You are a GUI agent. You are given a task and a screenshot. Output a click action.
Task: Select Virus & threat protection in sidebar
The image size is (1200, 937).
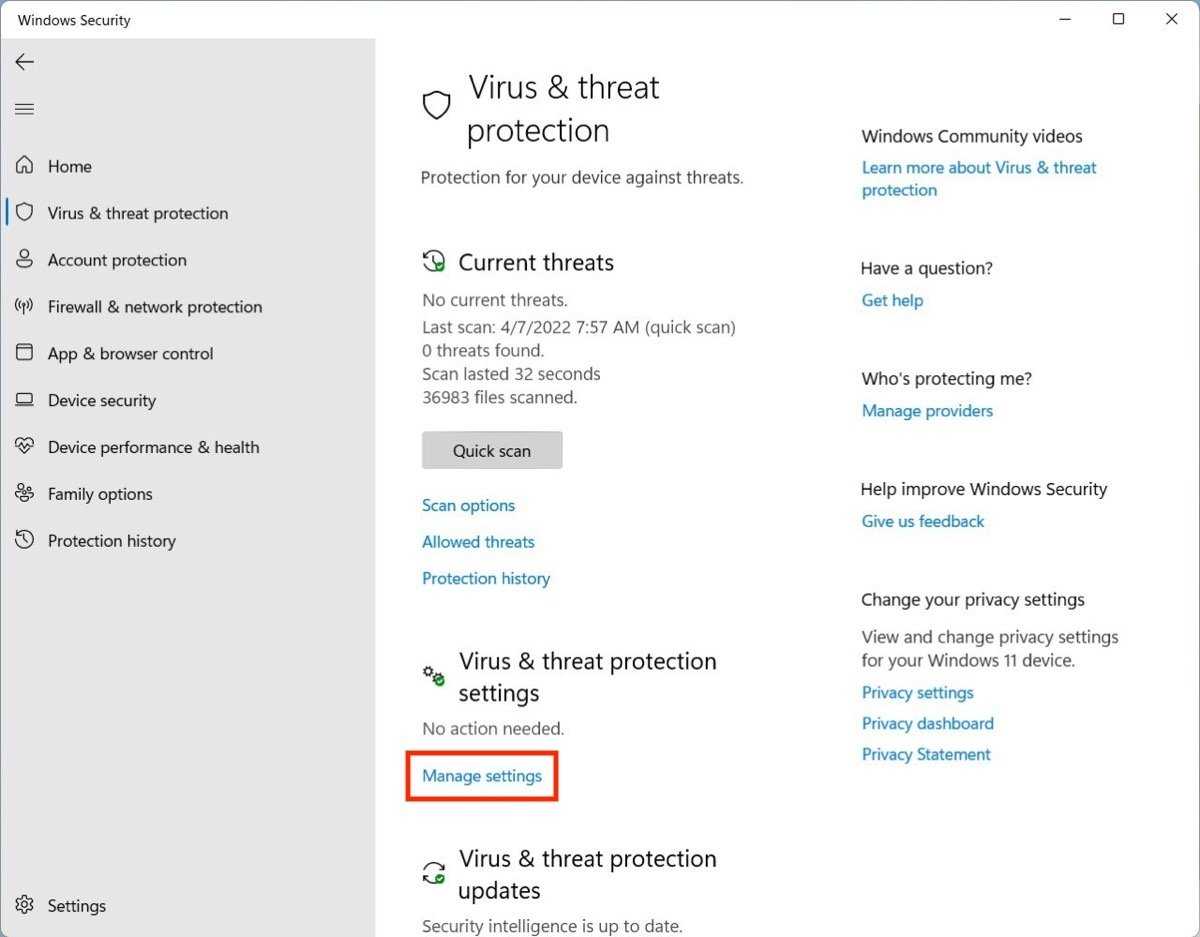pyautogui.click(x=137, y=213)
